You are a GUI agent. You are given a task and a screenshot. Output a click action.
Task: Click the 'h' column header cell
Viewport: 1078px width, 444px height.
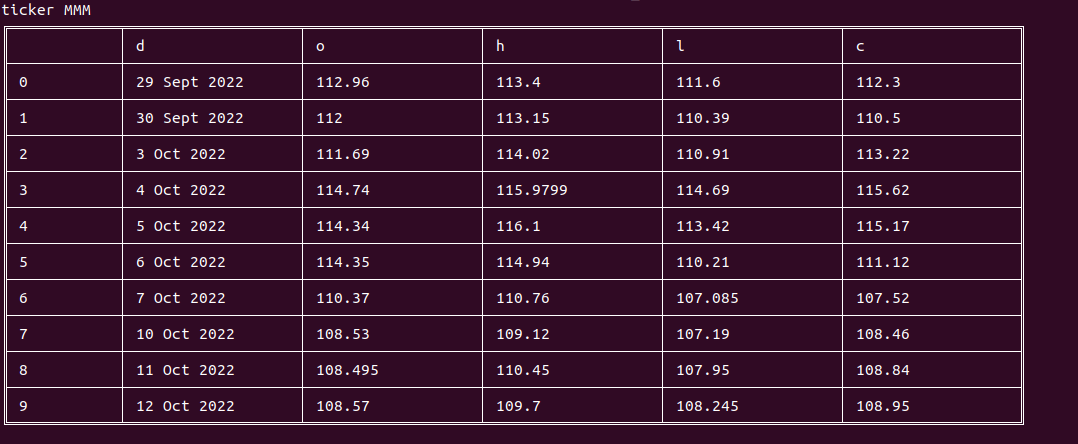573,46
